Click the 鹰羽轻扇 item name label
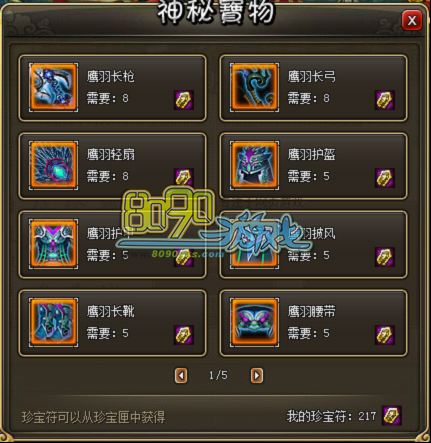Screen dimensions: 431x443 (111, 154)
